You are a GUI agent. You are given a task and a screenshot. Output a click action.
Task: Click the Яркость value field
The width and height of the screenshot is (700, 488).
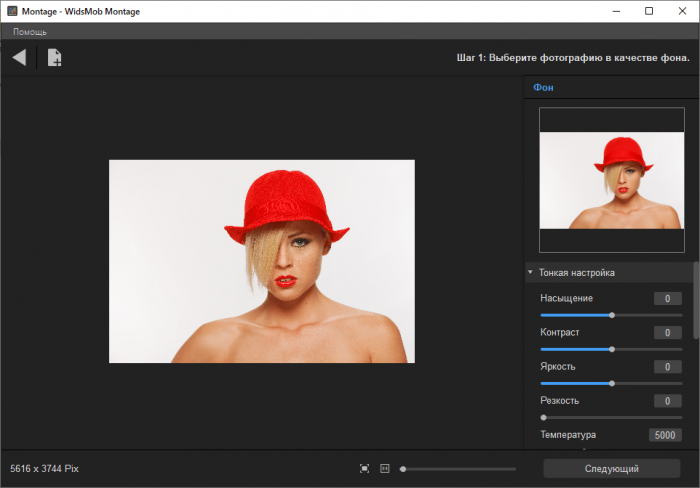pyautogui.click(x=667, y=367)
